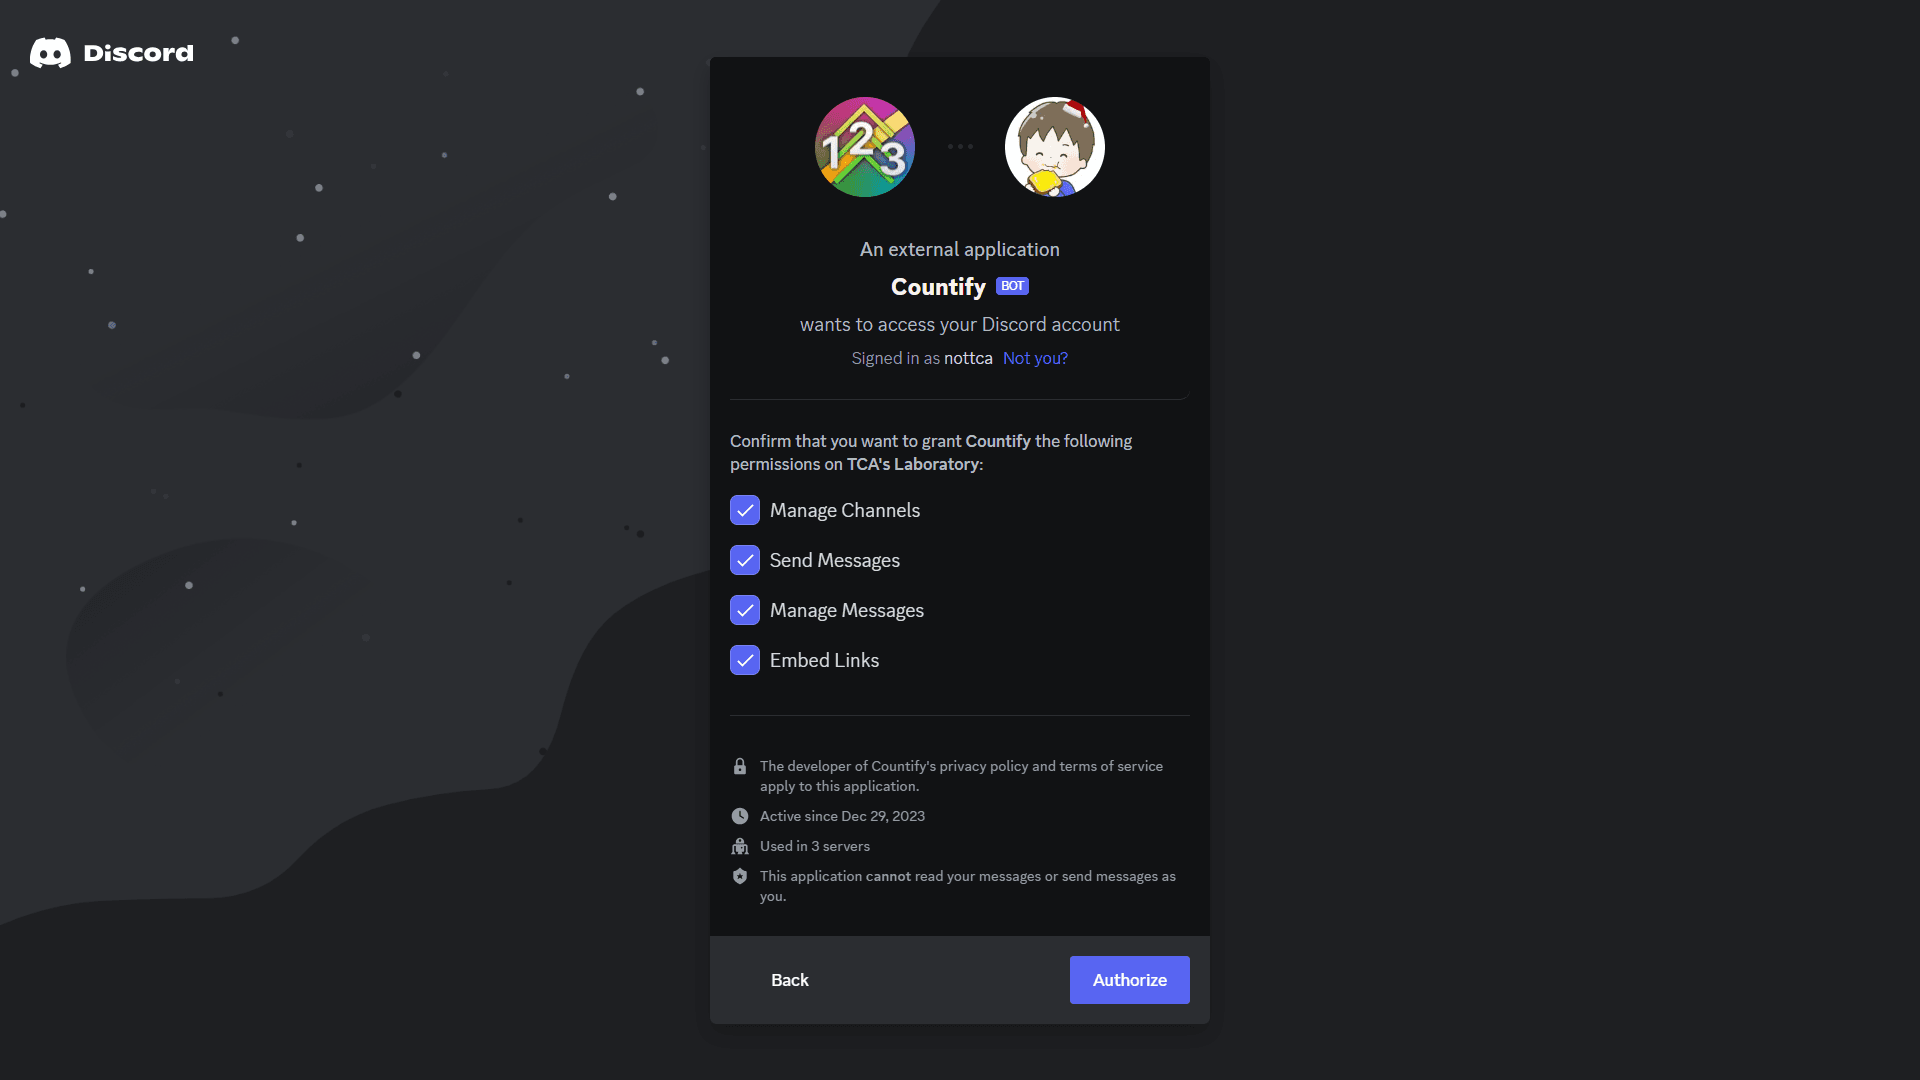The width and height of the screenshot is (1920, 1080).
Task: Toggle the Manage Channels checkbox
Action: point(745,510)
